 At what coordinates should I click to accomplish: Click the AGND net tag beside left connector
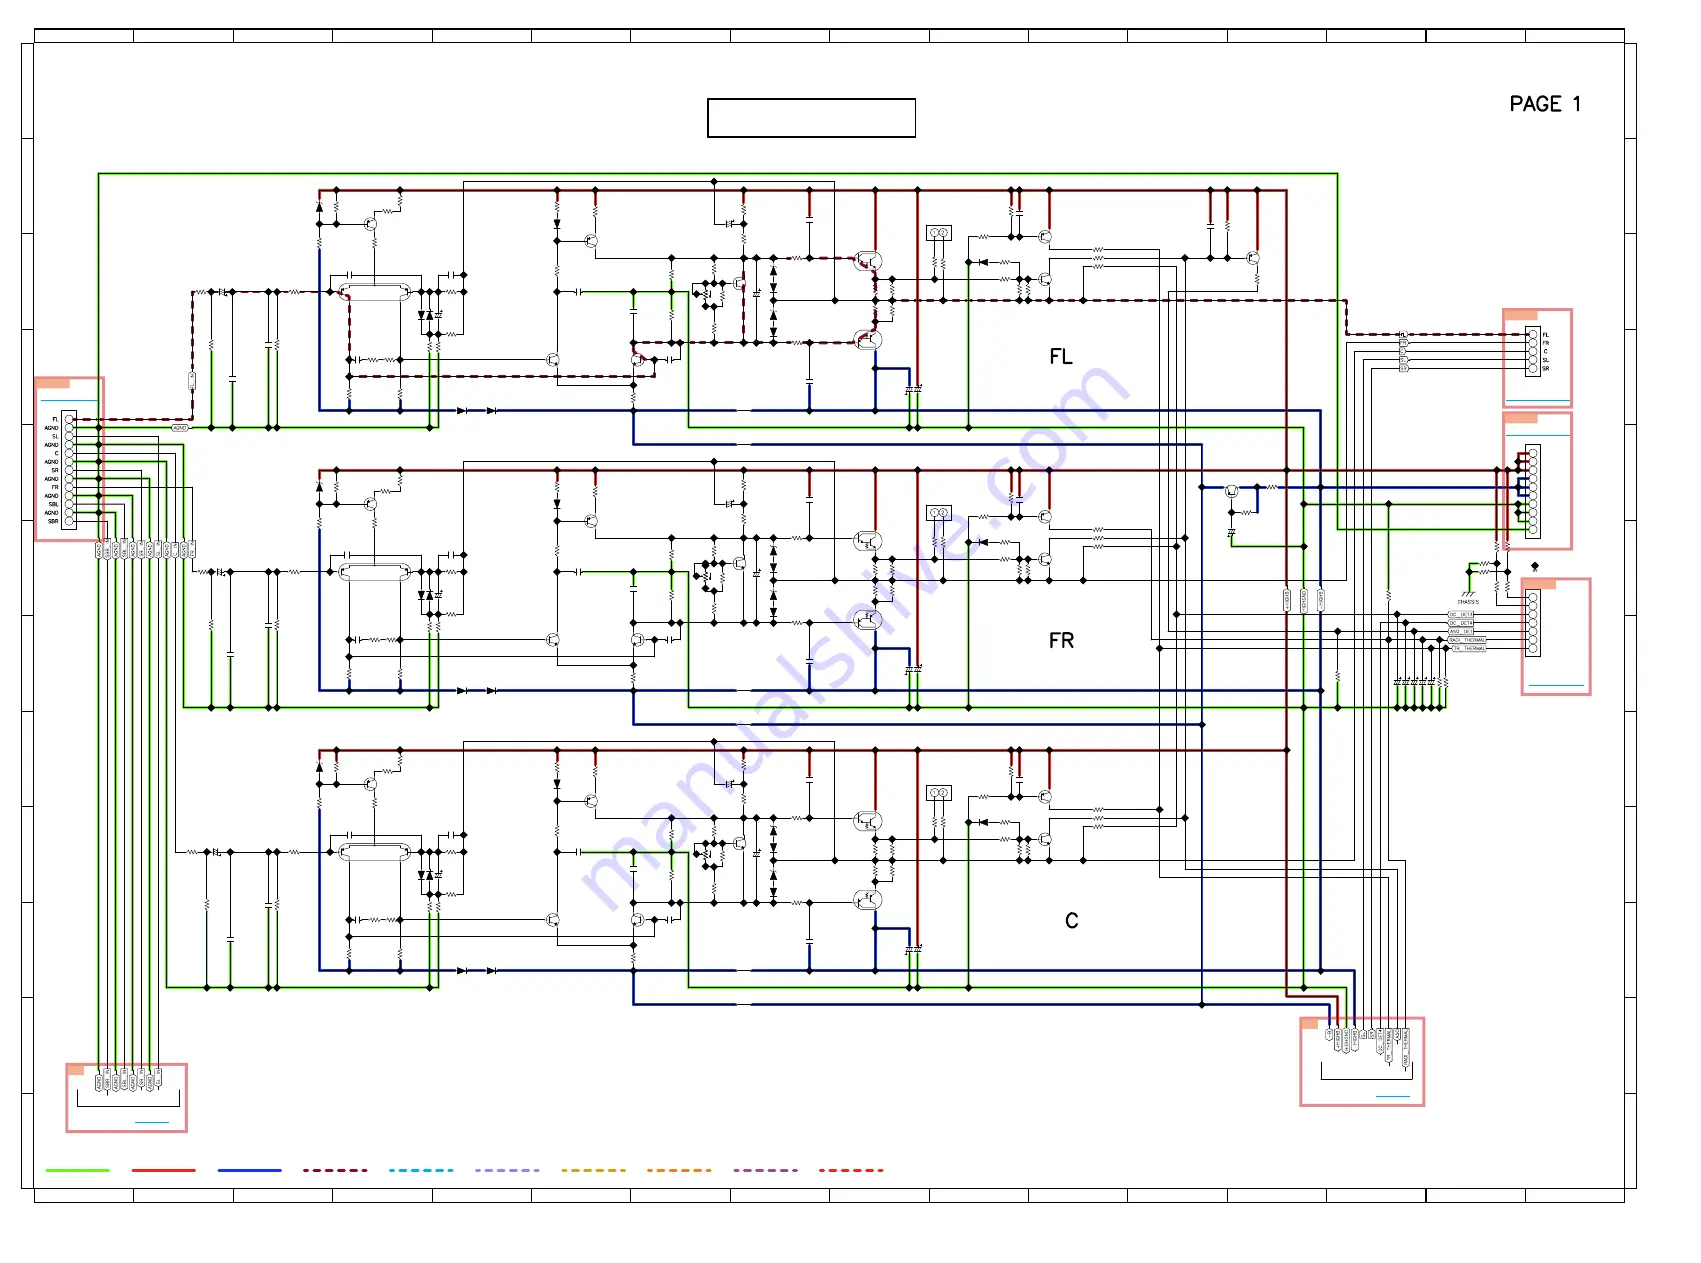pyautogui.click(x=180, y=428)
